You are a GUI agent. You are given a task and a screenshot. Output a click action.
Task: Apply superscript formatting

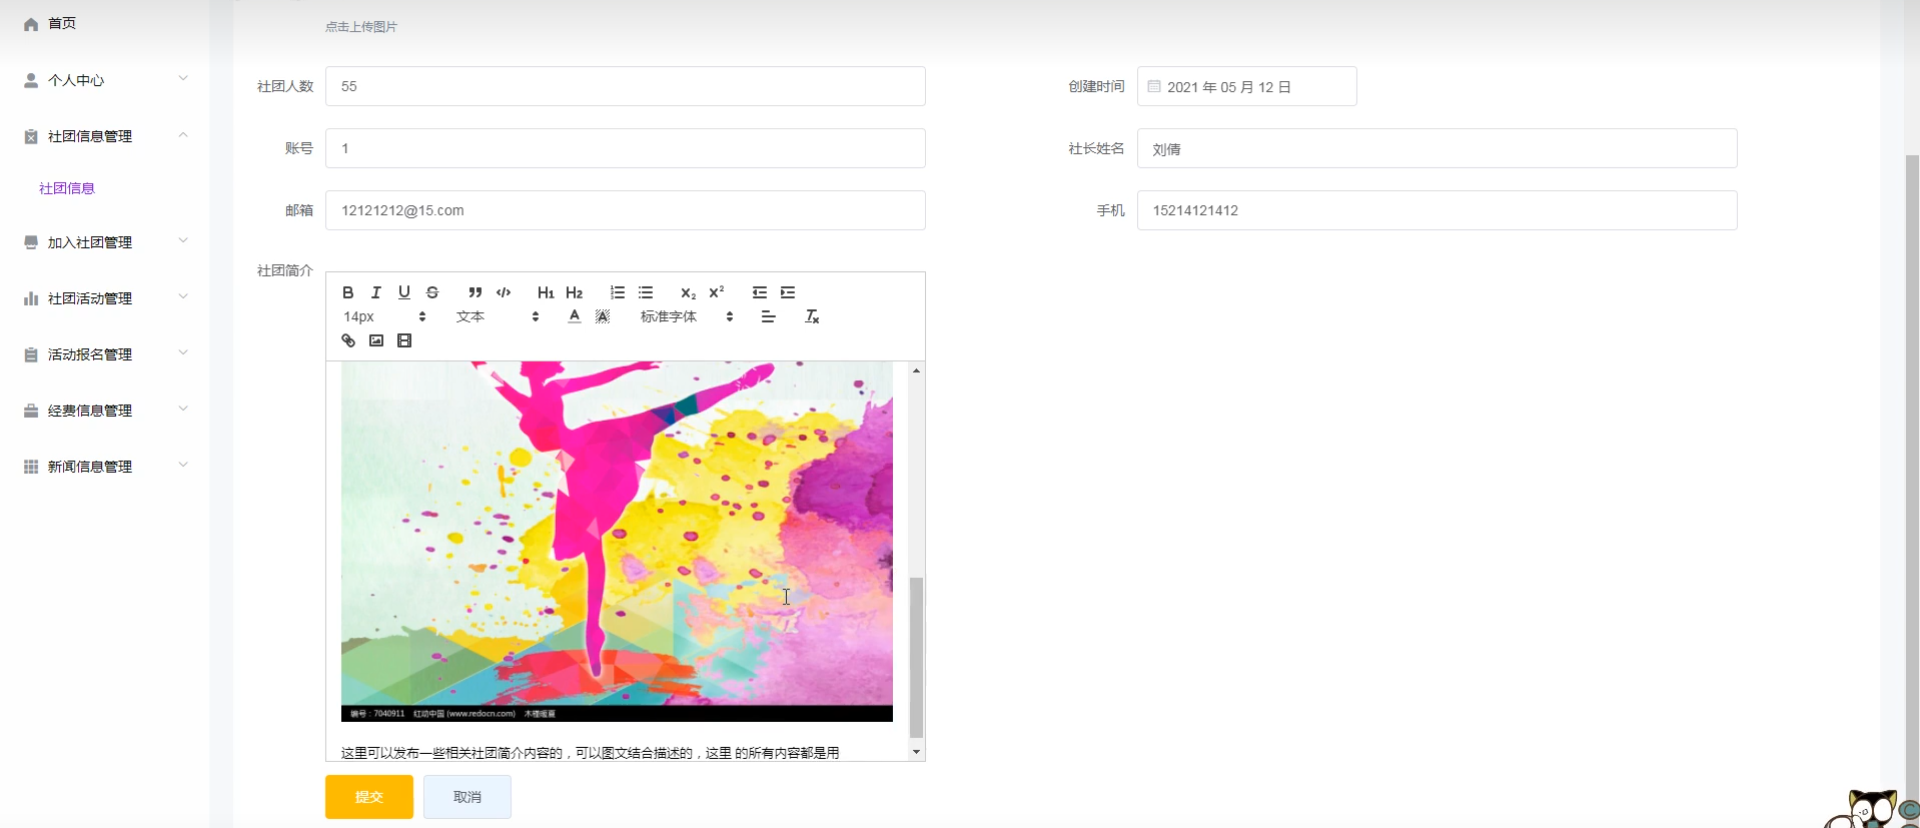(x=716, y=292)
